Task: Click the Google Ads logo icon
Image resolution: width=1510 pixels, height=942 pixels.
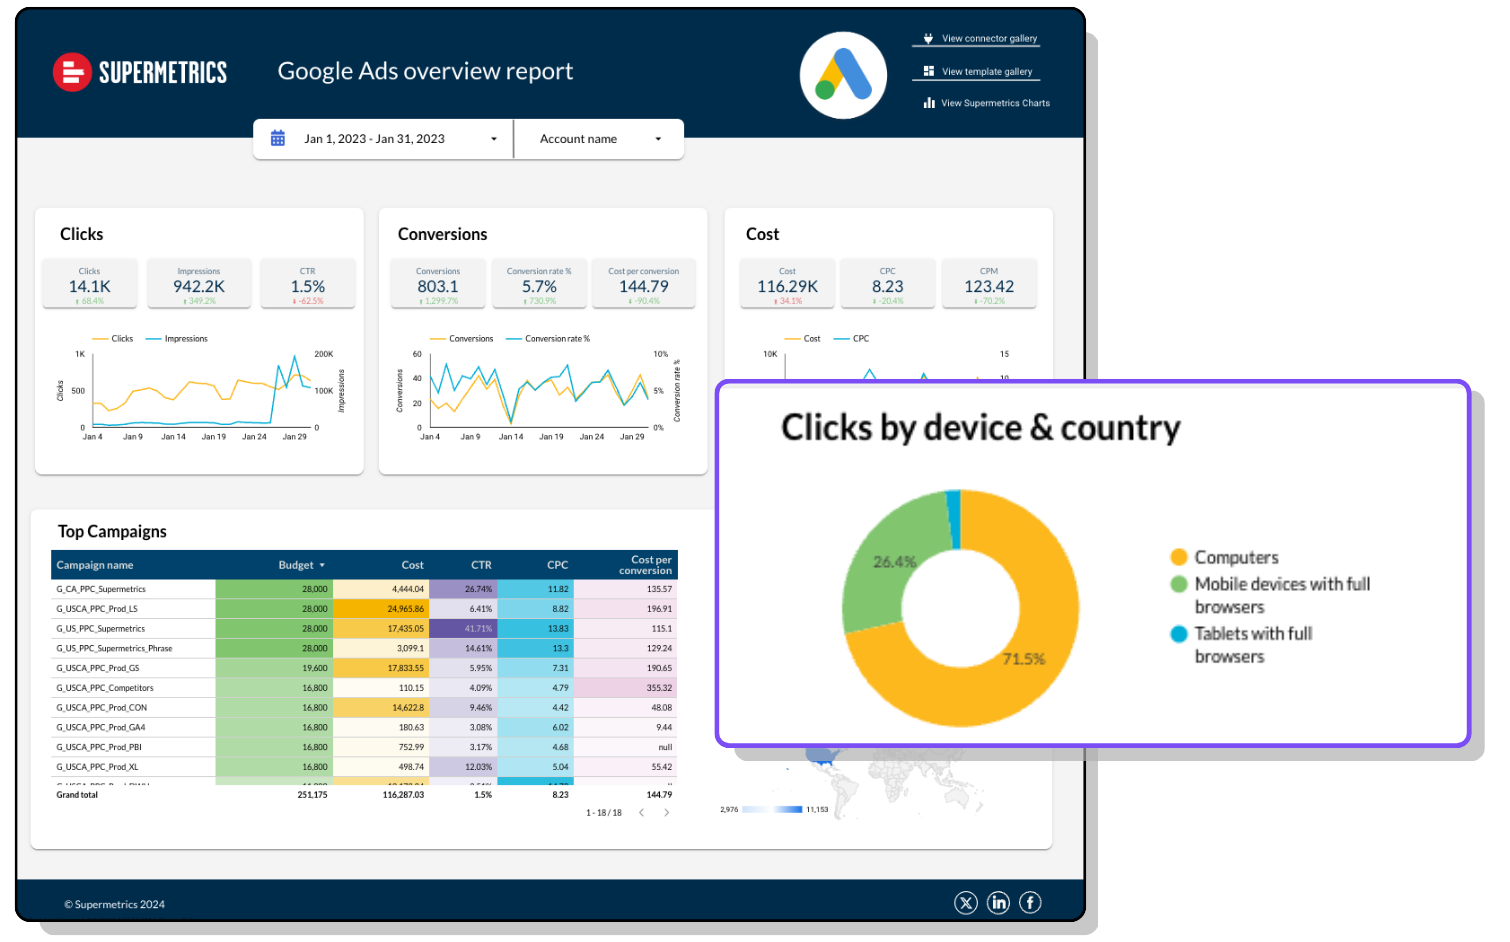Action: [x=843, y=75]
